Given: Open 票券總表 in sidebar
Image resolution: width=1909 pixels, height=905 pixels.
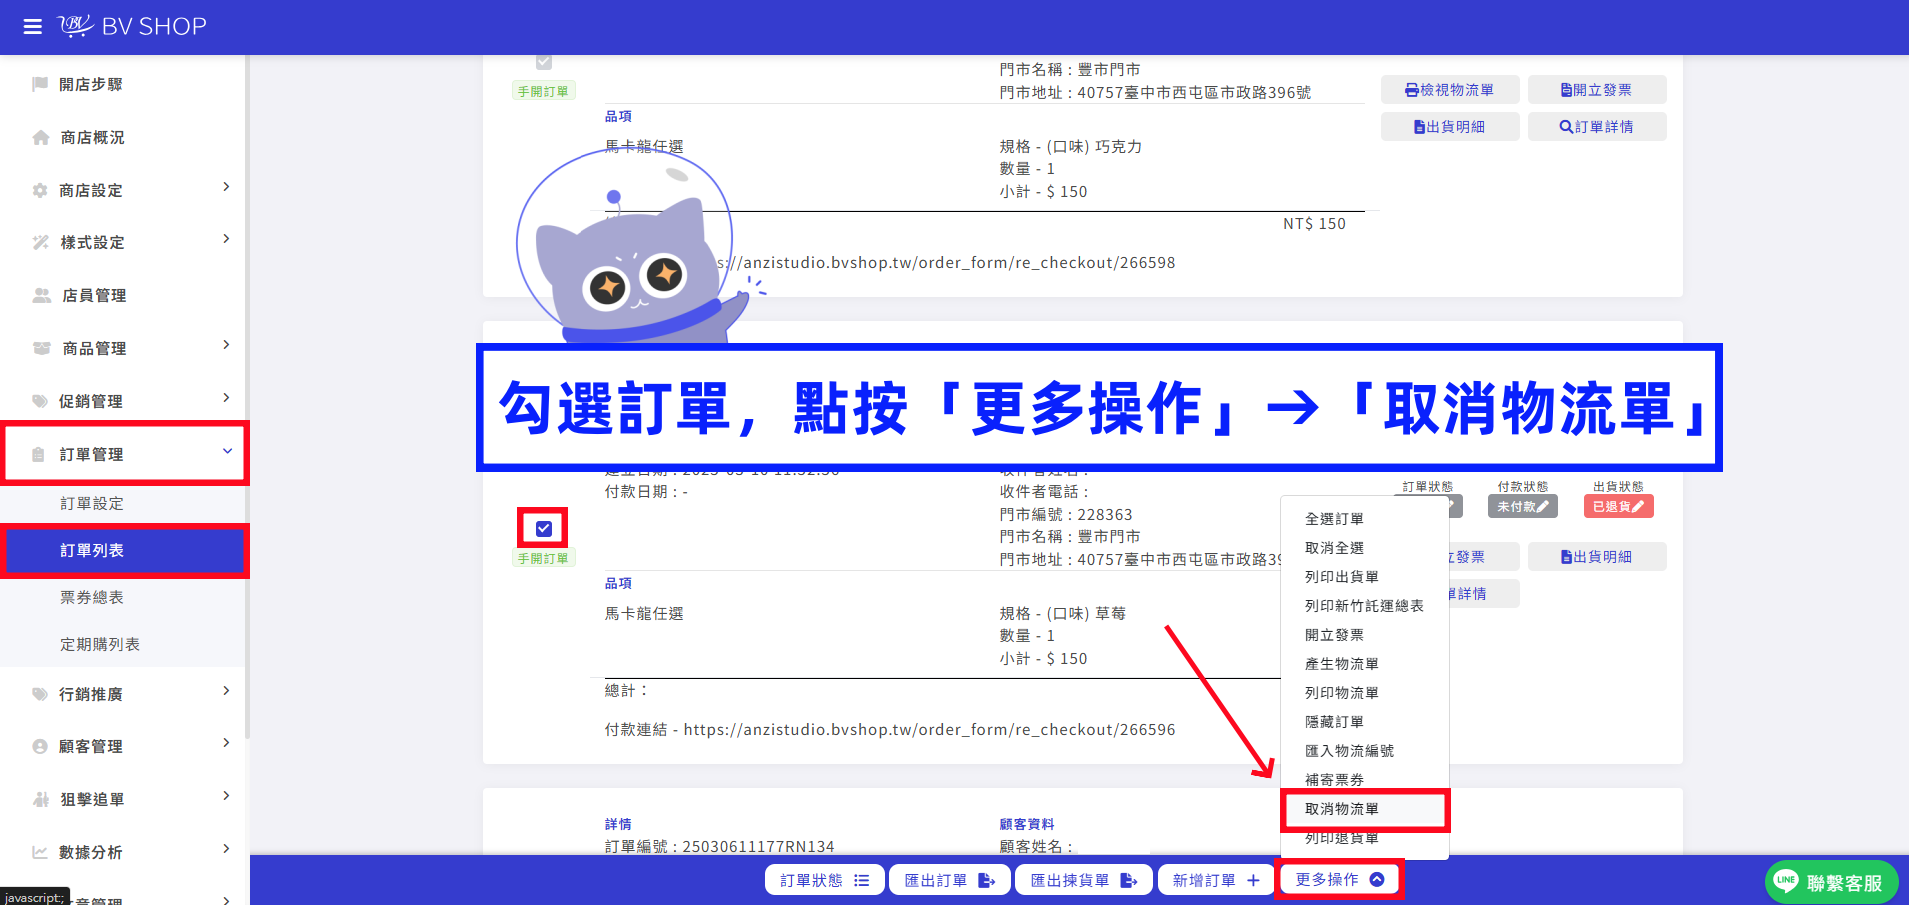Looking at the screenshot, I should (x=92, y=597).
